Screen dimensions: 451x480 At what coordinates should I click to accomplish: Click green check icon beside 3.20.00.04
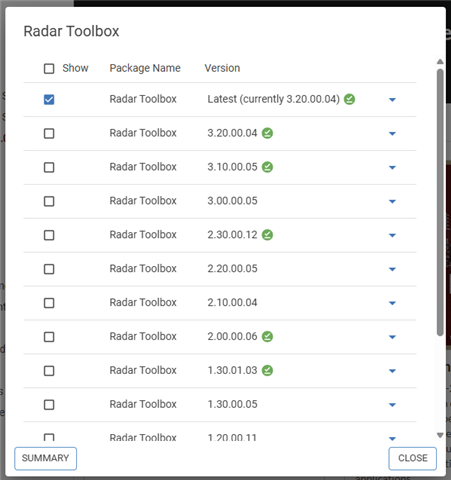coord(267,133)
